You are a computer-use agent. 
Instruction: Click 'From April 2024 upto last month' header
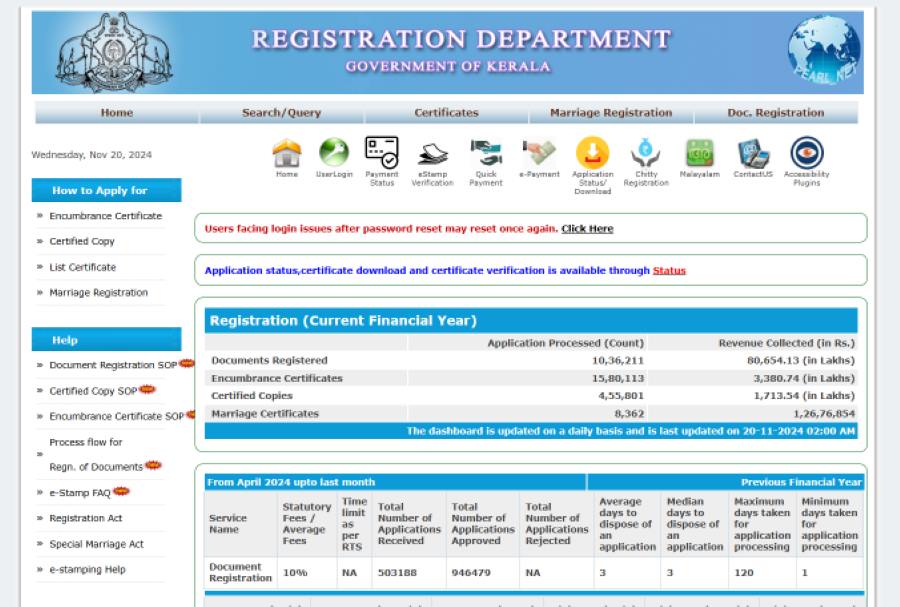pos(291,483)
